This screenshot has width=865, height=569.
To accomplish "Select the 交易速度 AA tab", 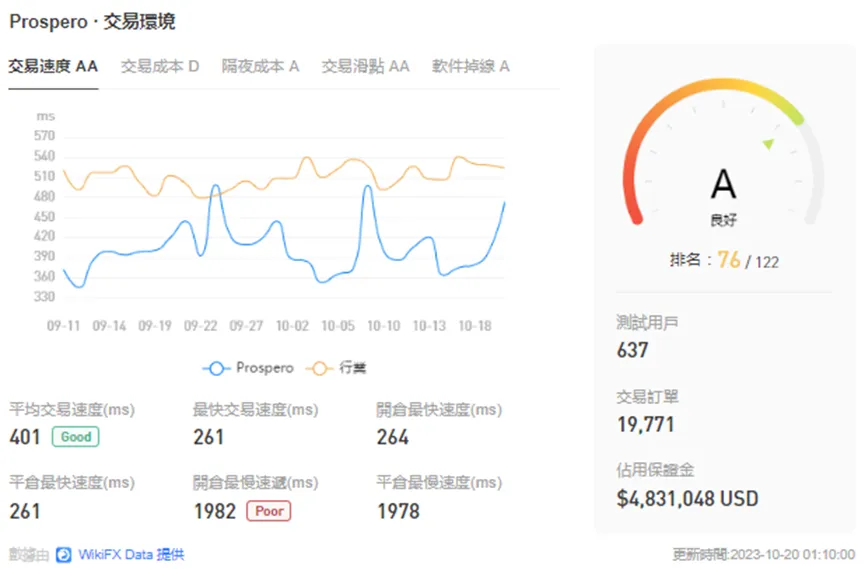I will click(x=53, y=66).
